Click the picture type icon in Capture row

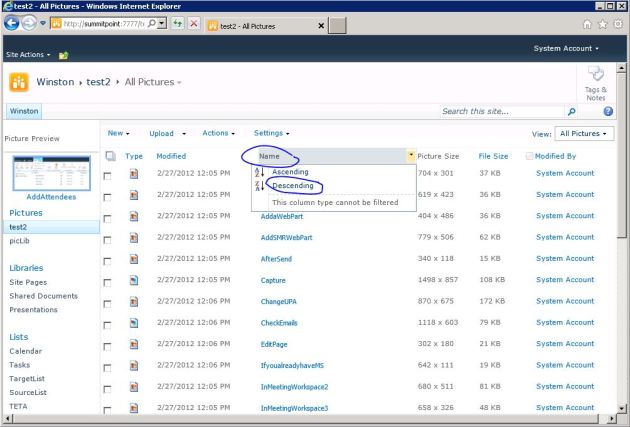coord(133,280)
